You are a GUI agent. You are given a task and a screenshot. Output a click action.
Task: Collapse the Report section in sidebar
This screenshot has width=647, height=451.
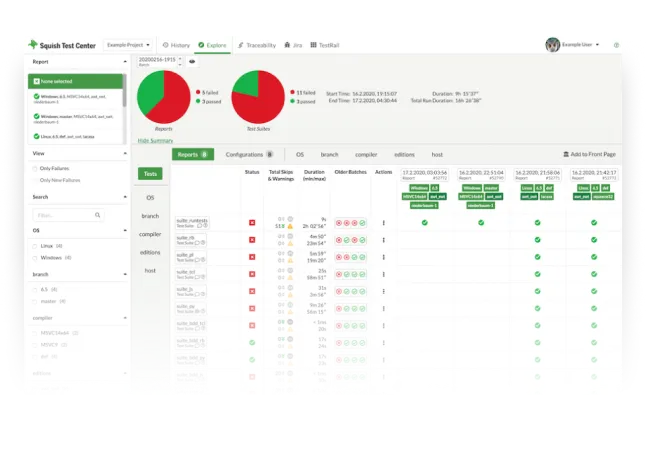124,62
